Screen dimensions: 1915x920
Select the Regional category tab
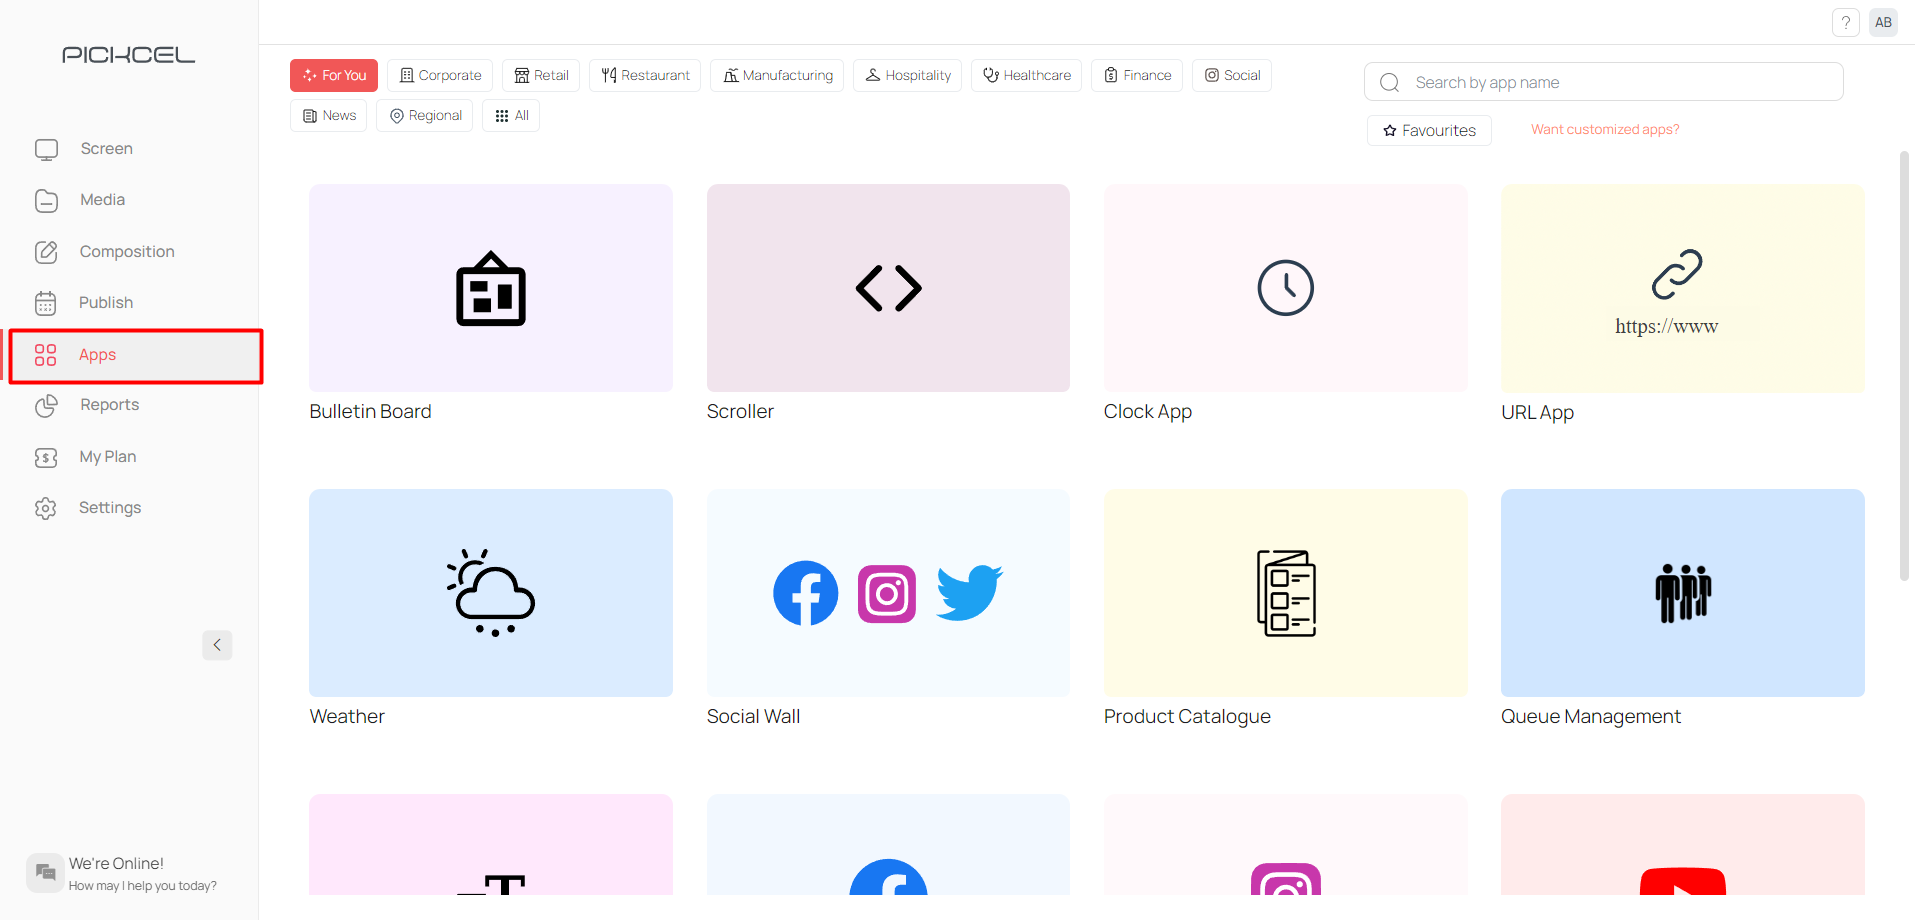click(425, 115)
